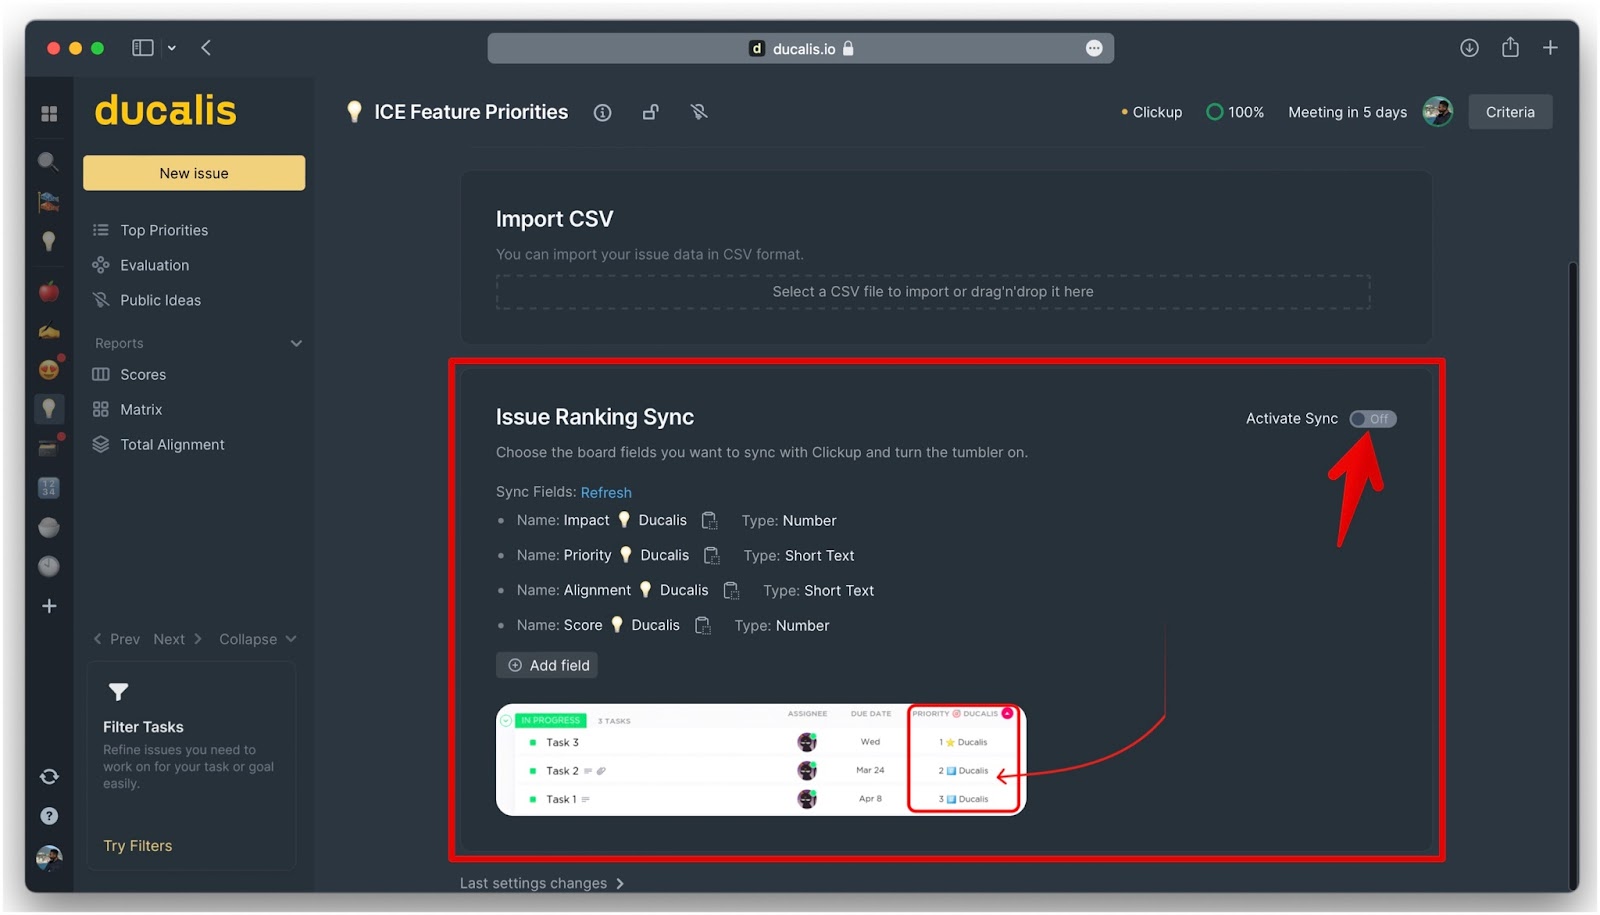Image resolution: width=1600 pixels, height=915 pixels.
Task: Click the Safari downloads icon
Action: 1469,48
